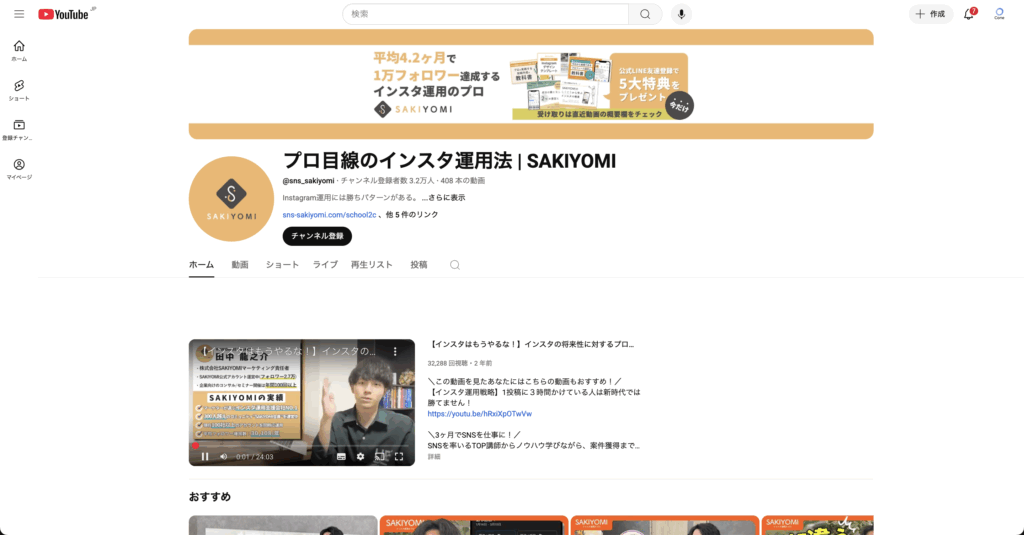Screen dimensions: 1024x535
Task: Select the channel ホーム tab
Action: [x=201, y=265]
